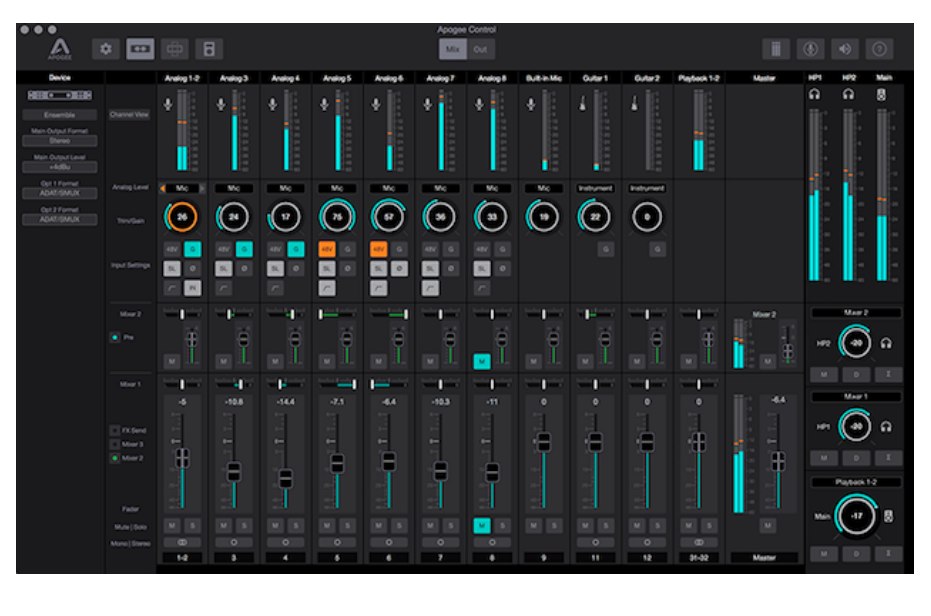Switch to the Out tab
931x616 pixels.
coord(481,49)
